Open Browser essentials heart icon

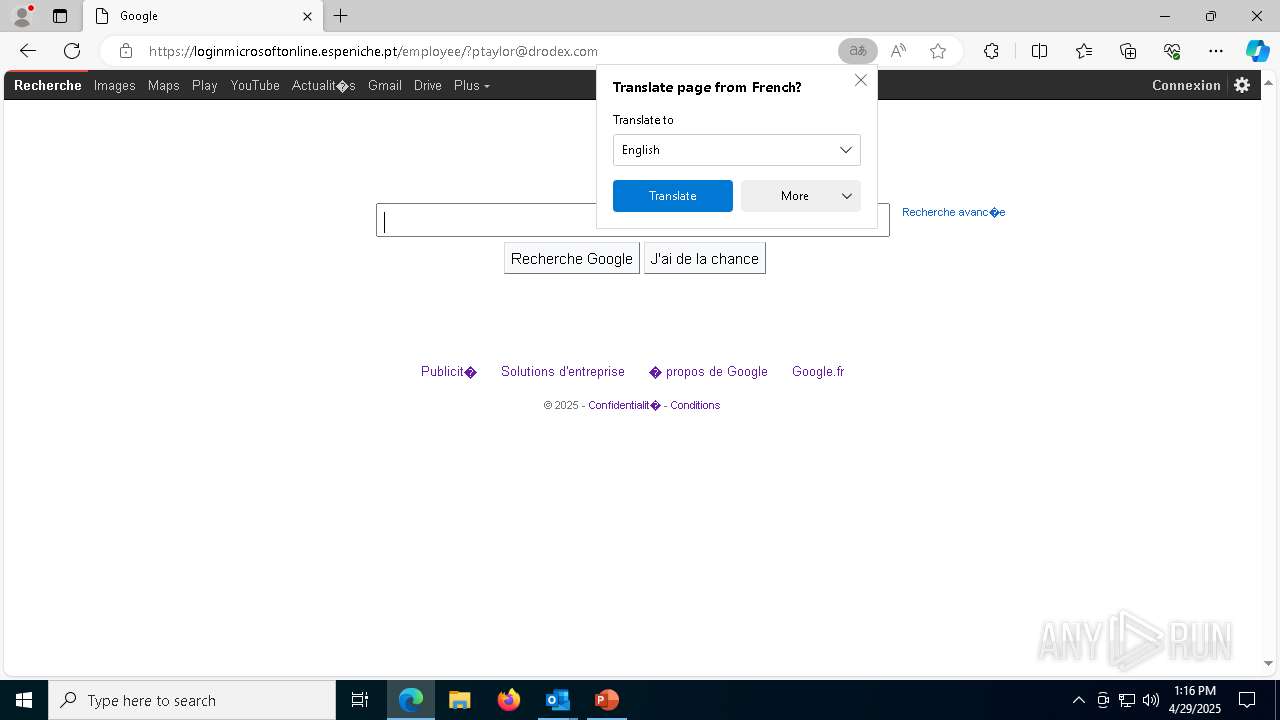click(1172, 51)
